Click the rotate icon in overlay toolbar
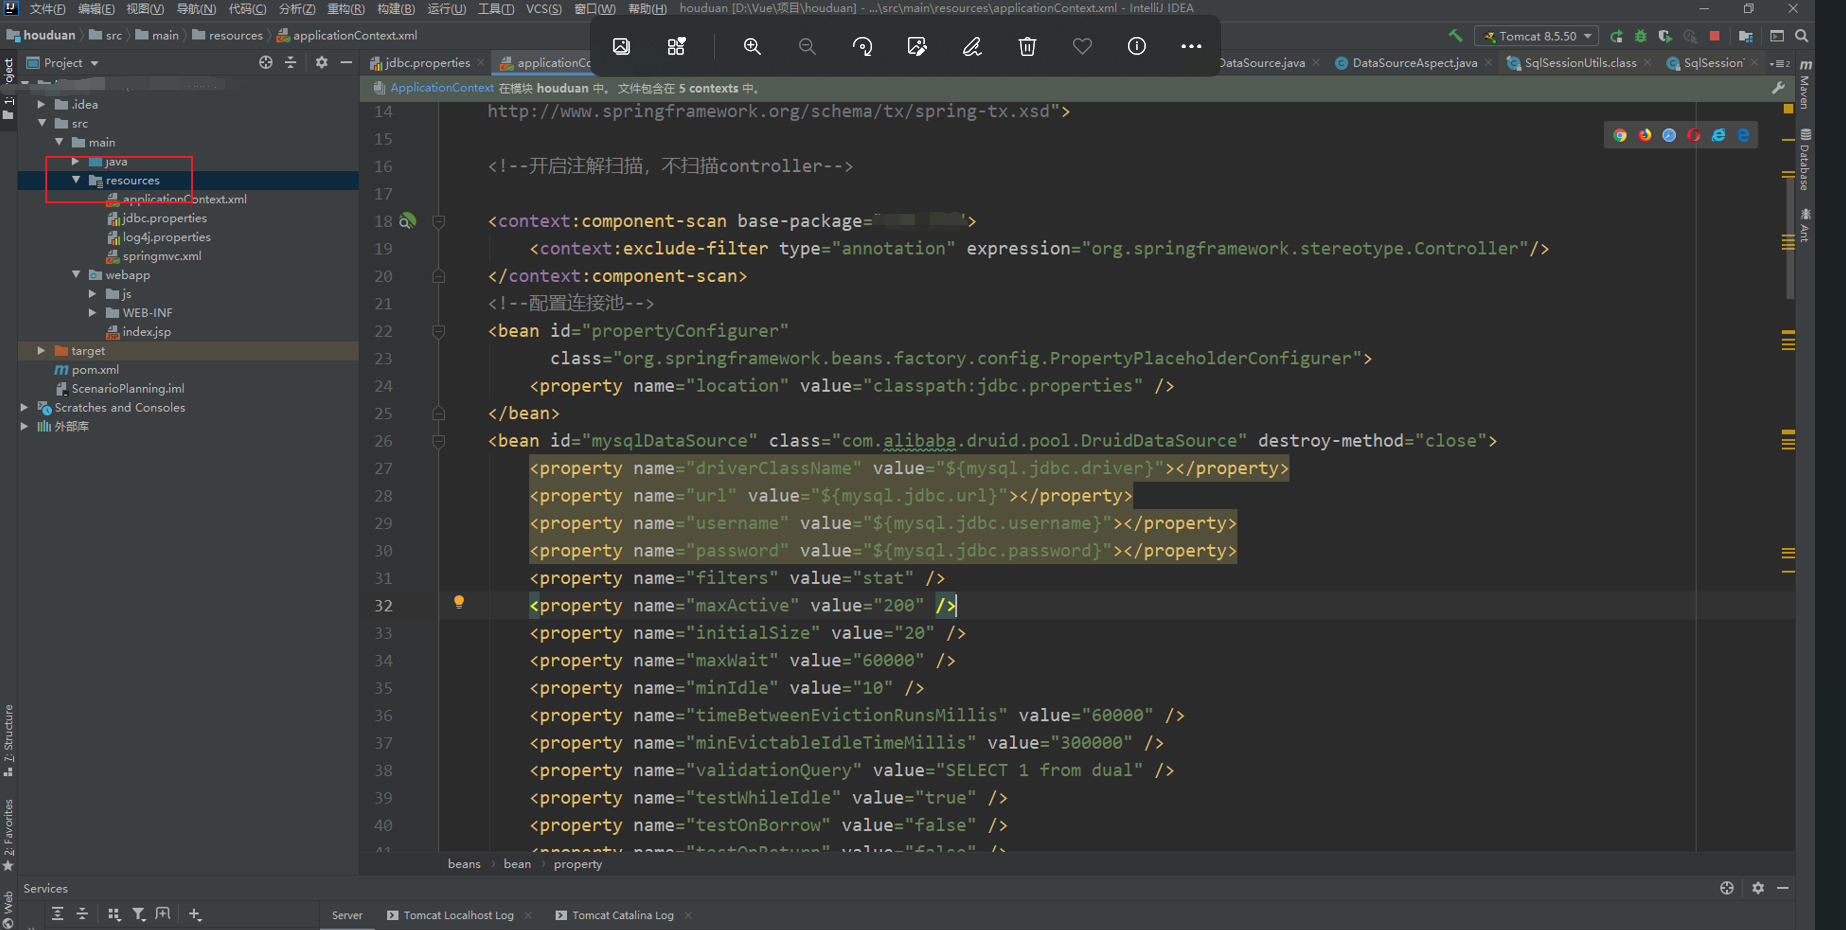The image size is (1846, 930). click(x=862, y=46)
